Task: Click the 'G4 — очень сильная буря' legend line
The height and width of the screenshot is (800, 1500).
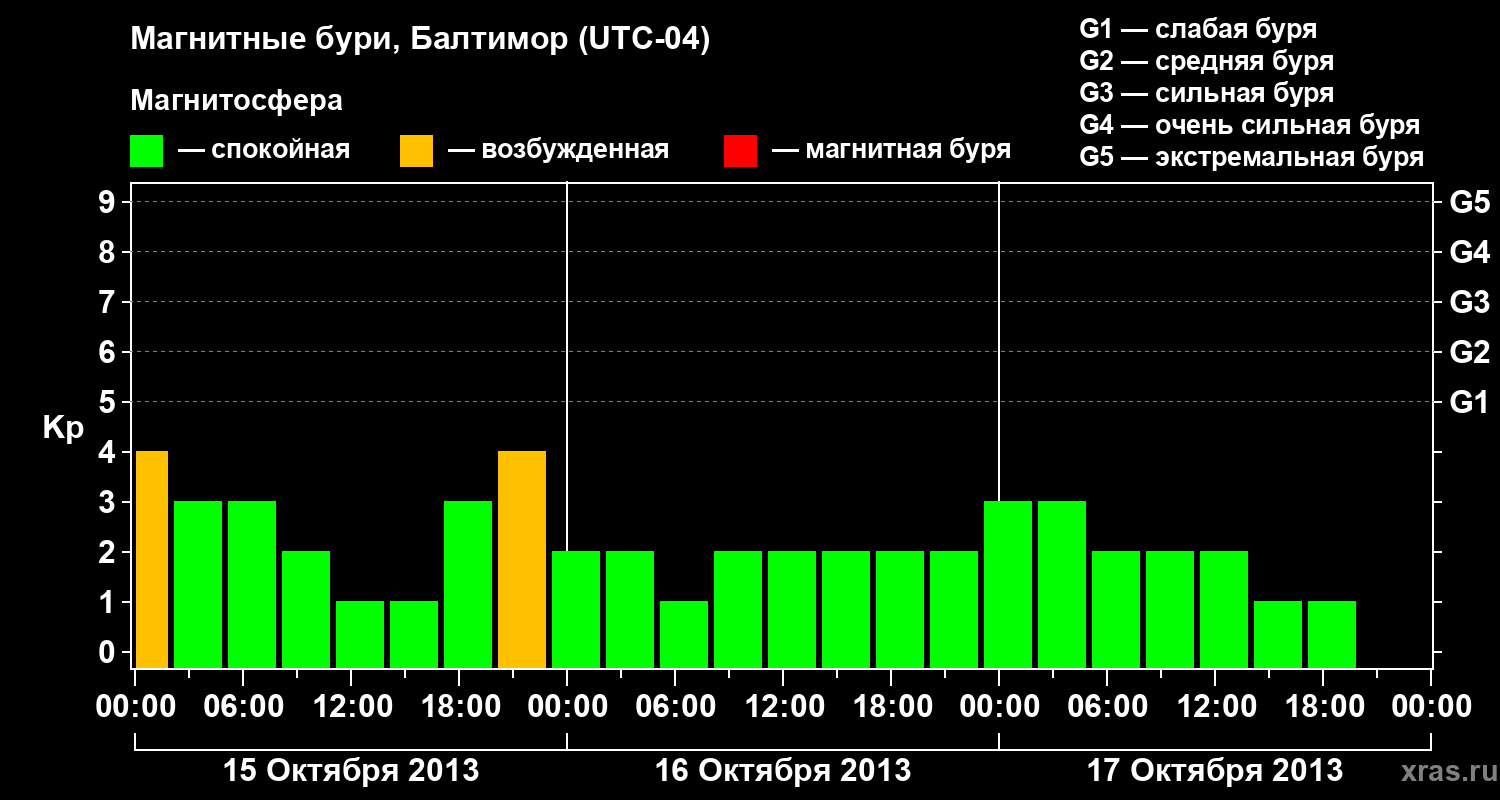Action: click(x=1249, y=125)
